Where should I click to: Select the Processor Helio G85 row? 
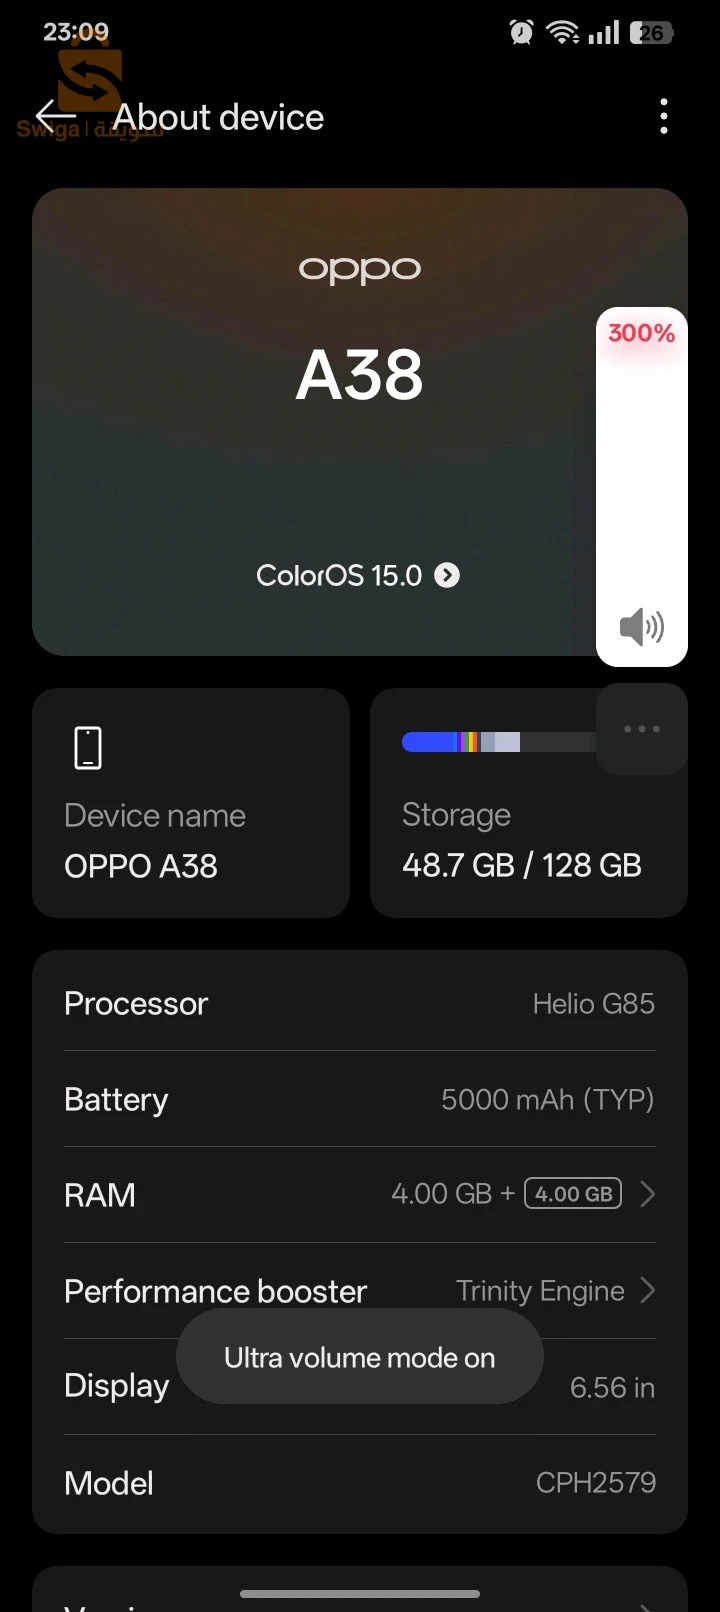359,1003
